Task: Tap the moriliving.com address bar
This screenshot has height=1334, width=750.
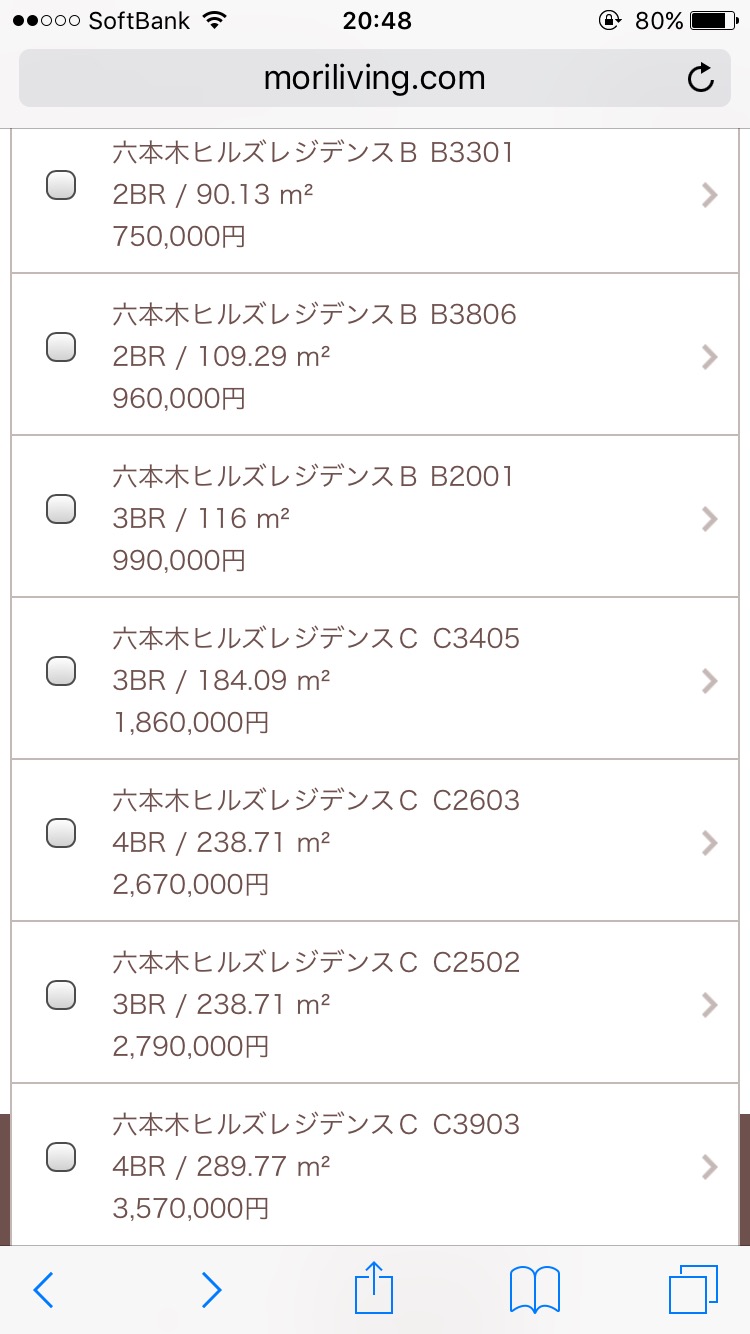Action: pyautogui.click(x=374, y=78)
